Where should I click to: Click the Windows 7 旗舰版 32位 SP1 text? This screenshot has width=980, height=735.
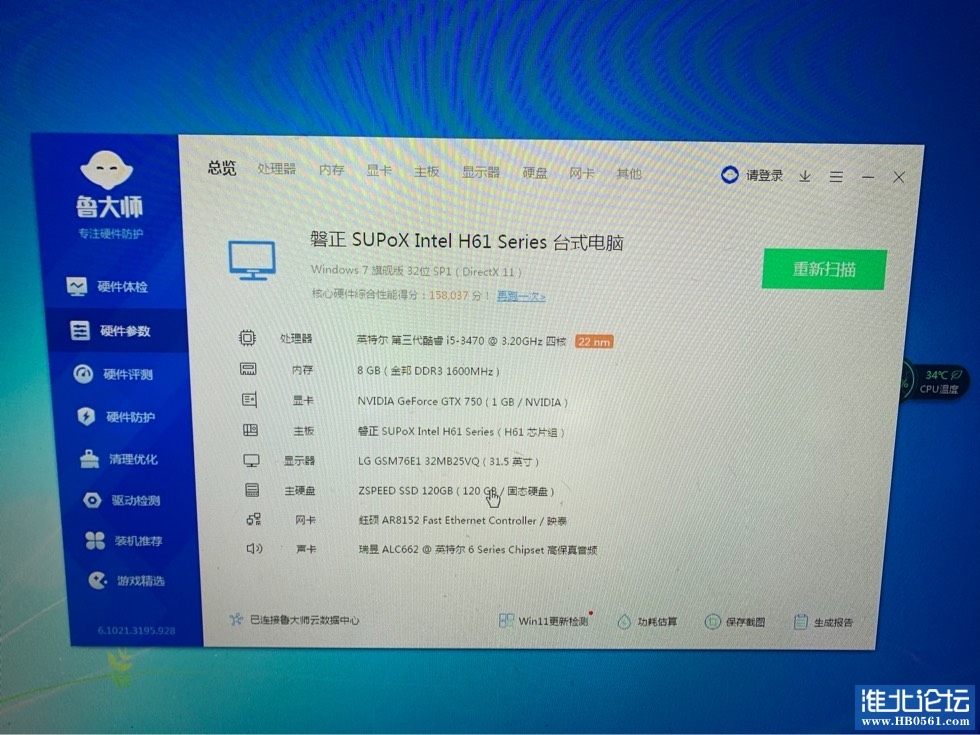pyautogui.click(x=382, y=271)
